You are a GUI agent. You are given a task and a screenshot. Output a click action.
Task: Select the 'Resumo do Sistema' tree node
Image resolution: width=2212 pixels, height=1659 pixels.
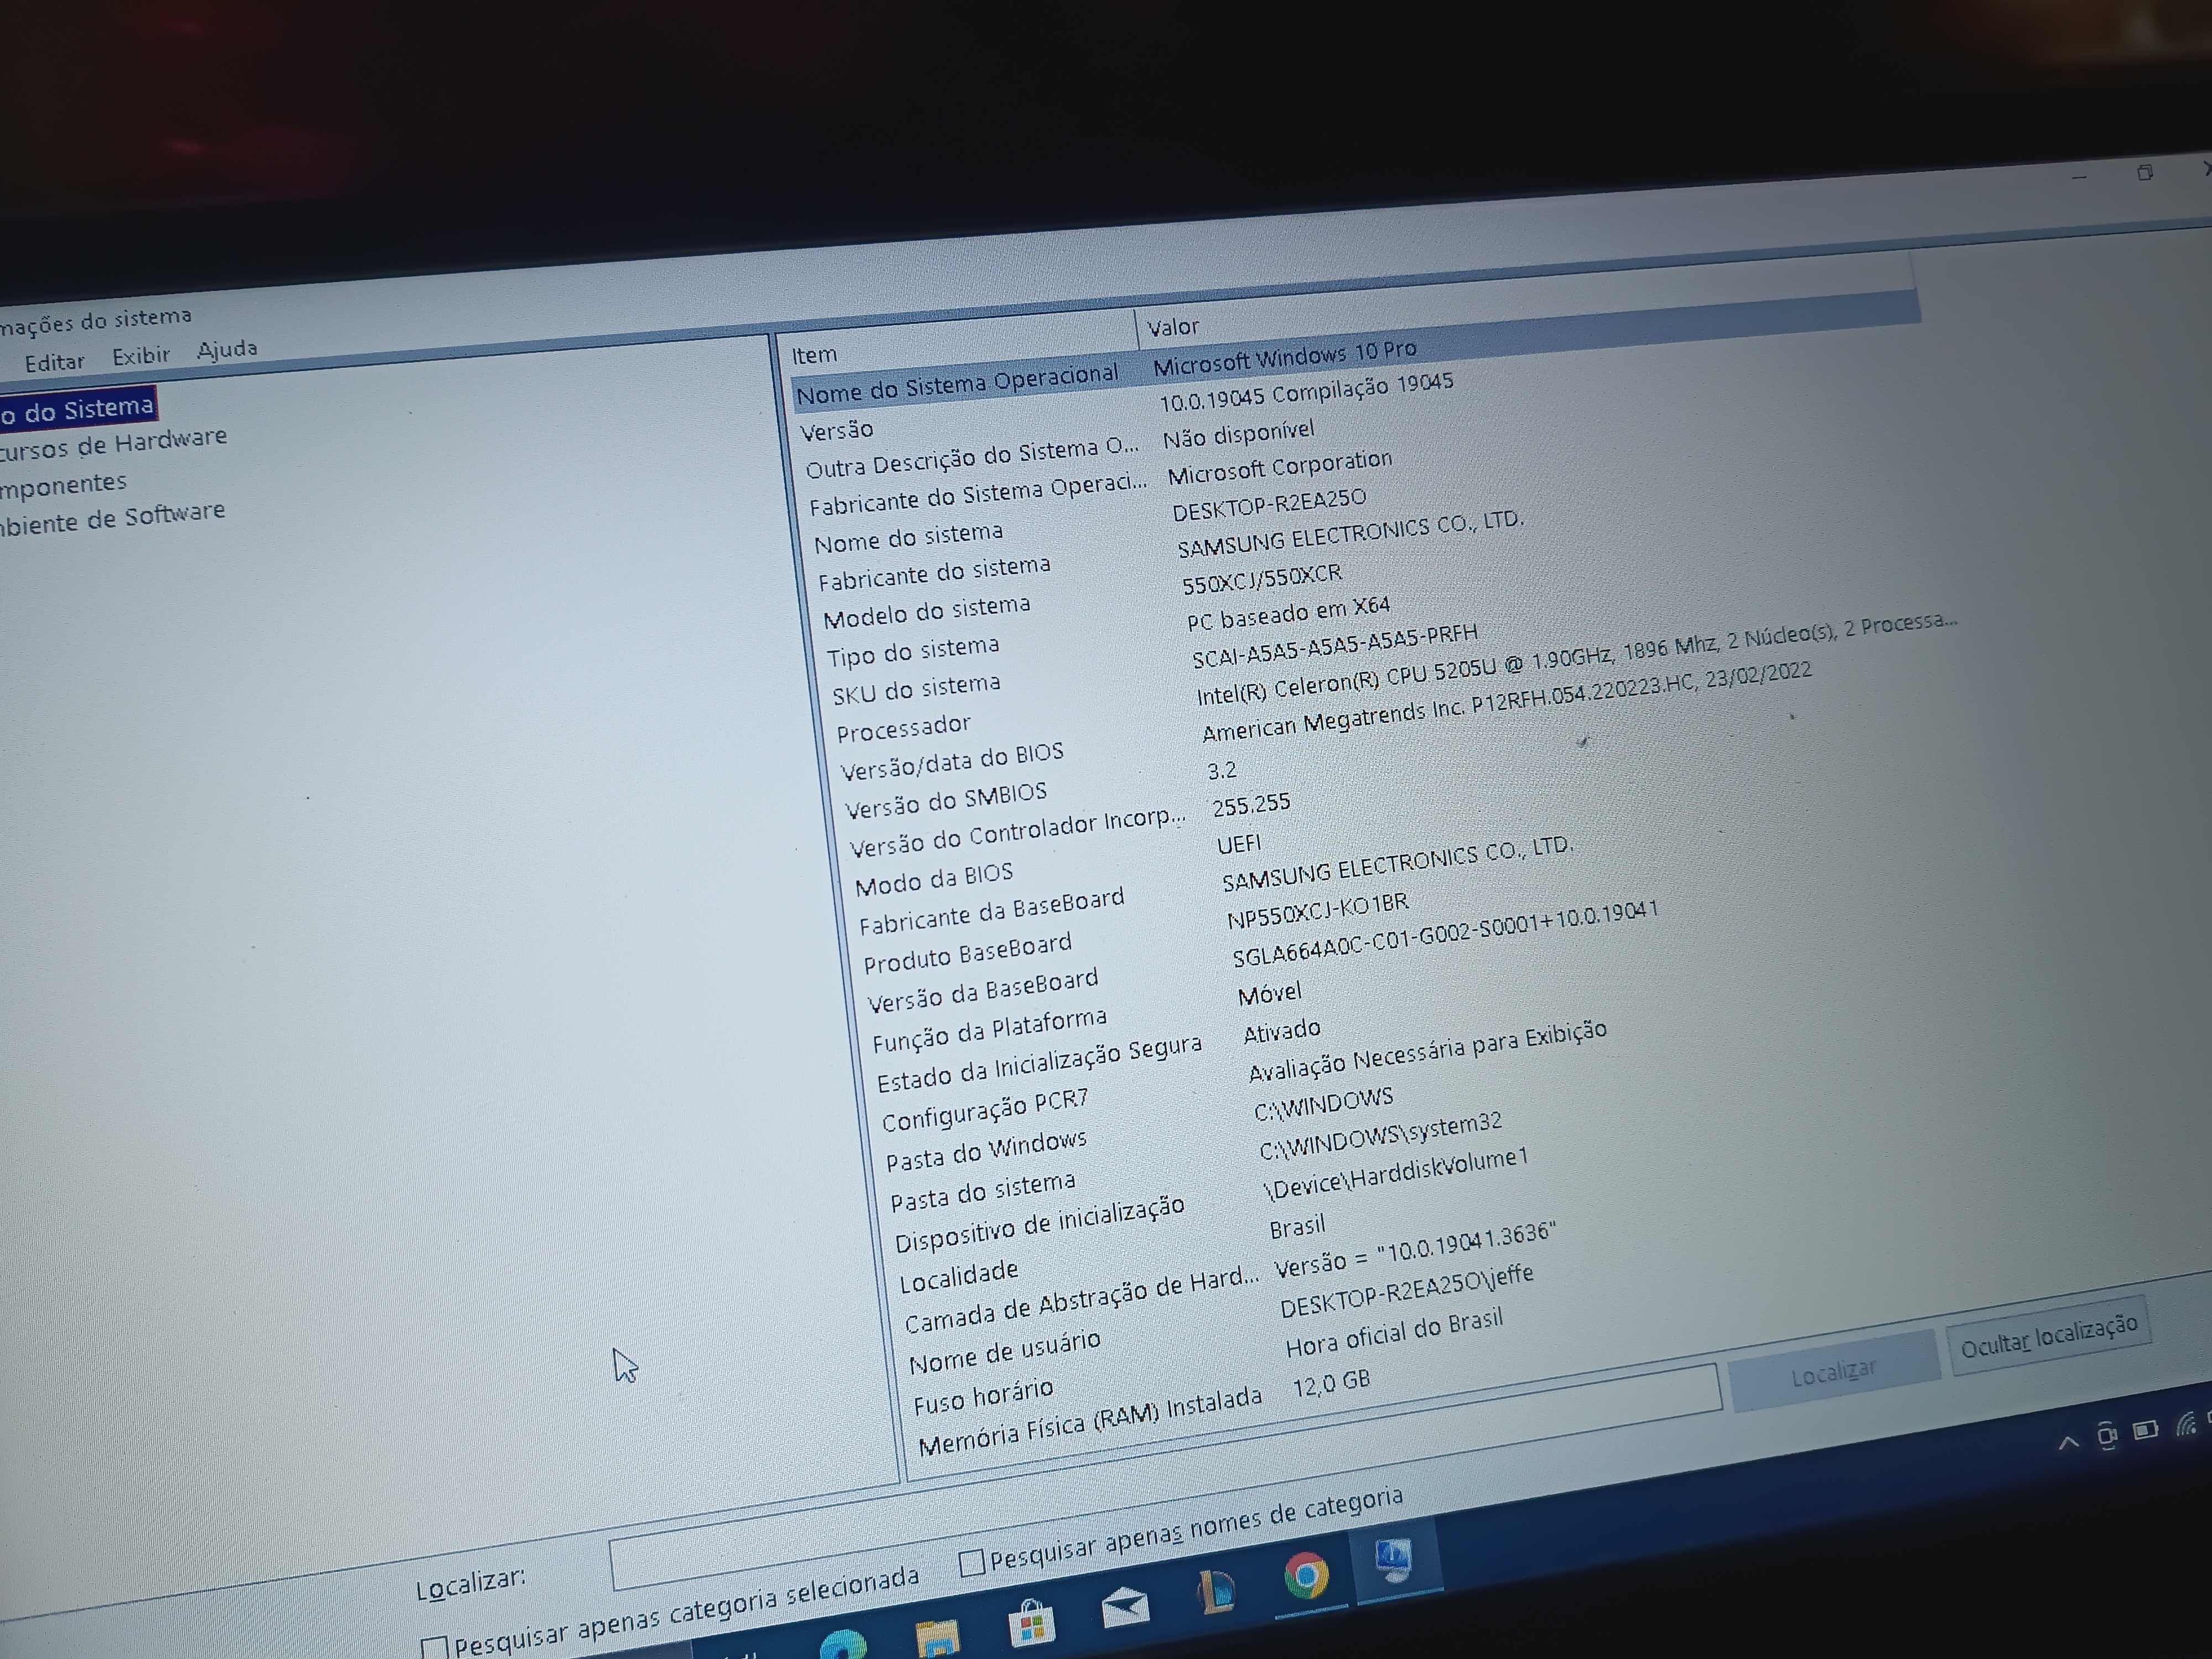77,409
